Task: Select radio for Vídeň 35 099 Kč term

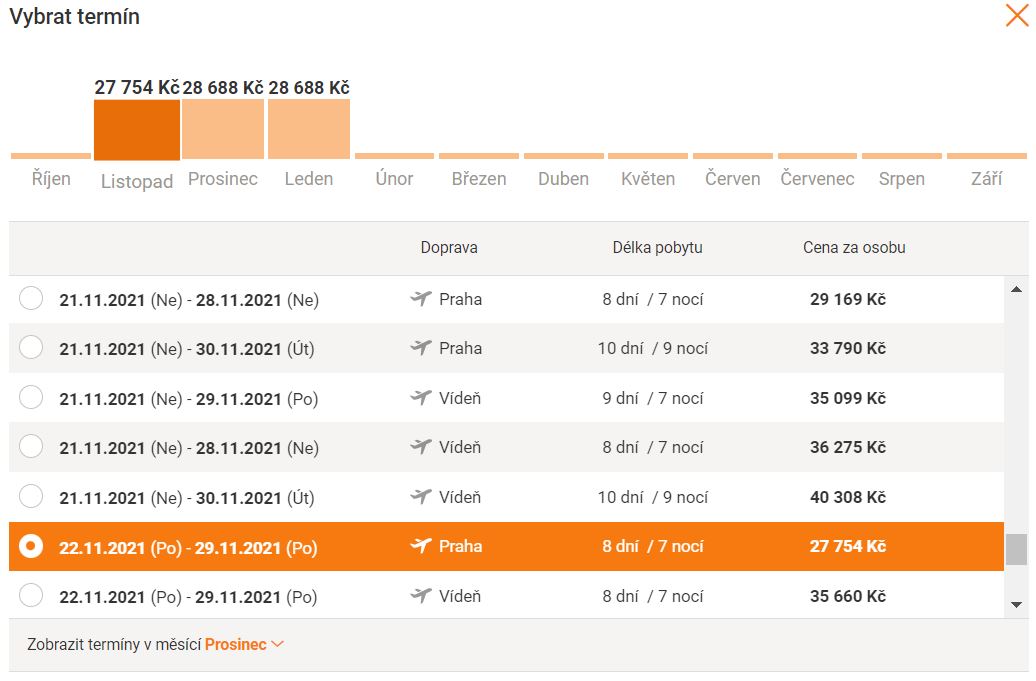Action: click(31, 398)
